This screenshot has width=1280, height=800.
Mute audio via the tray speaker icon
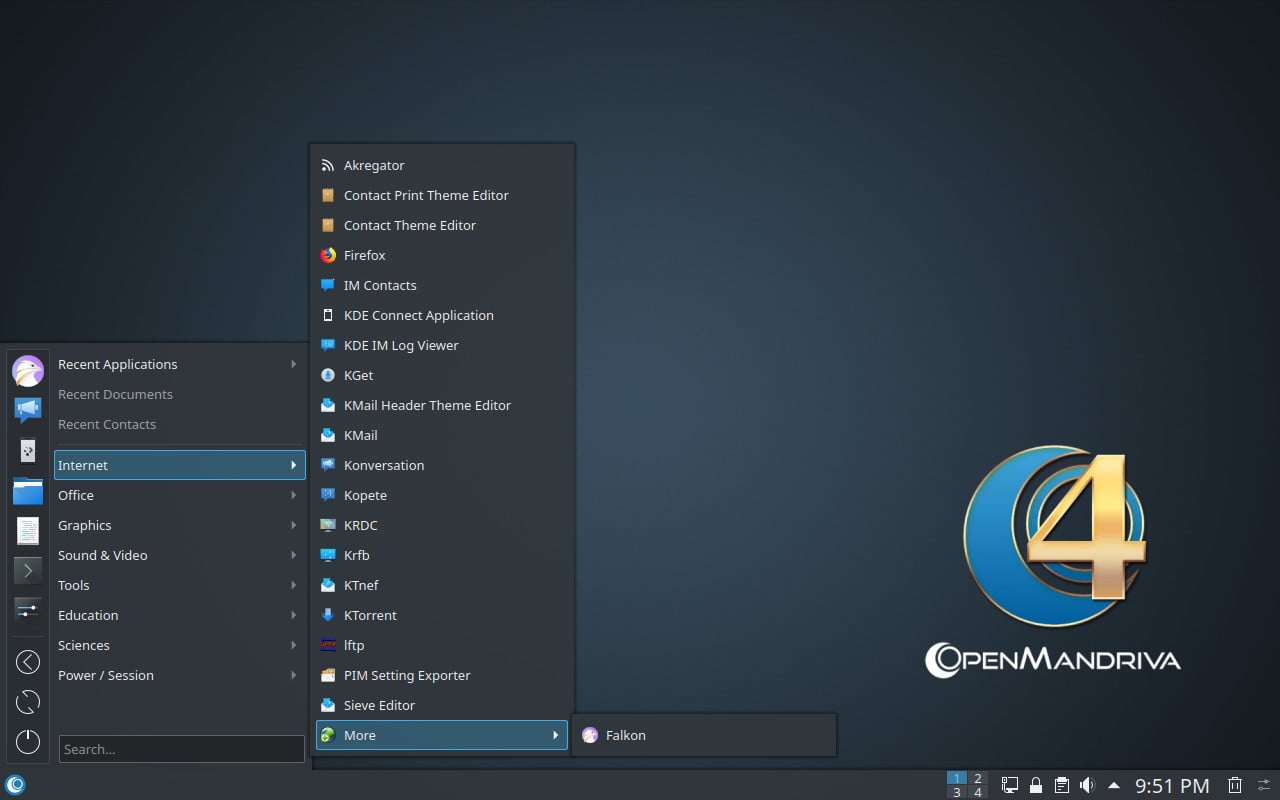click(1087, 784)
